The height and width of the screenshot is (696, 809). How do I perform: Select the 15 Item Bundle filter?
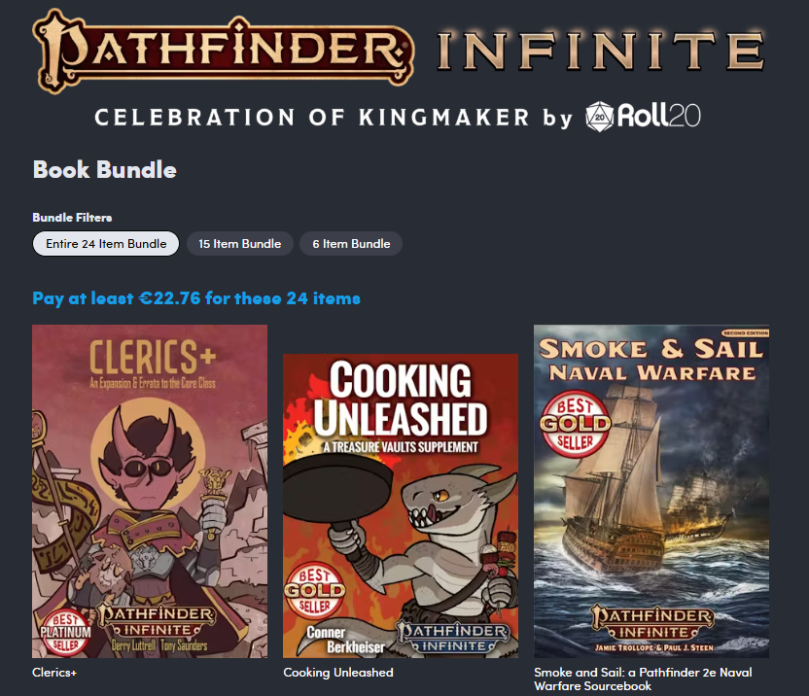click(240, 244)
